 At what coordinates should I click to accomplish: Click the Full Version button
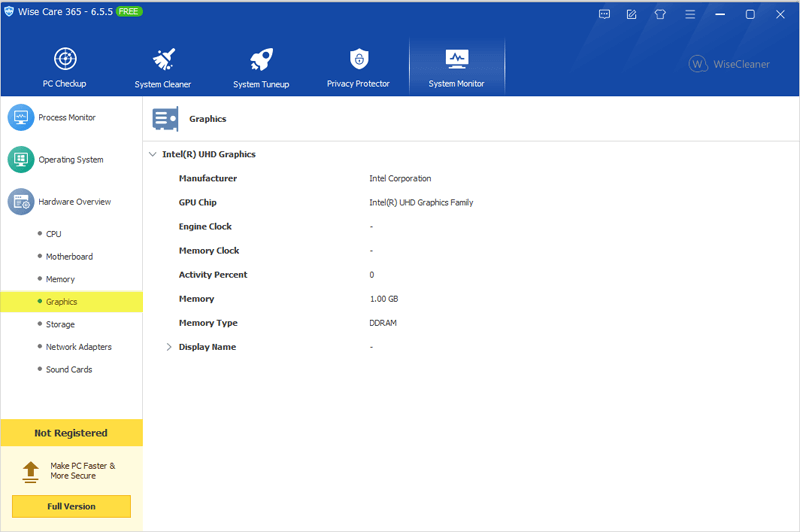pyautogui.click(x=71, y=506)
